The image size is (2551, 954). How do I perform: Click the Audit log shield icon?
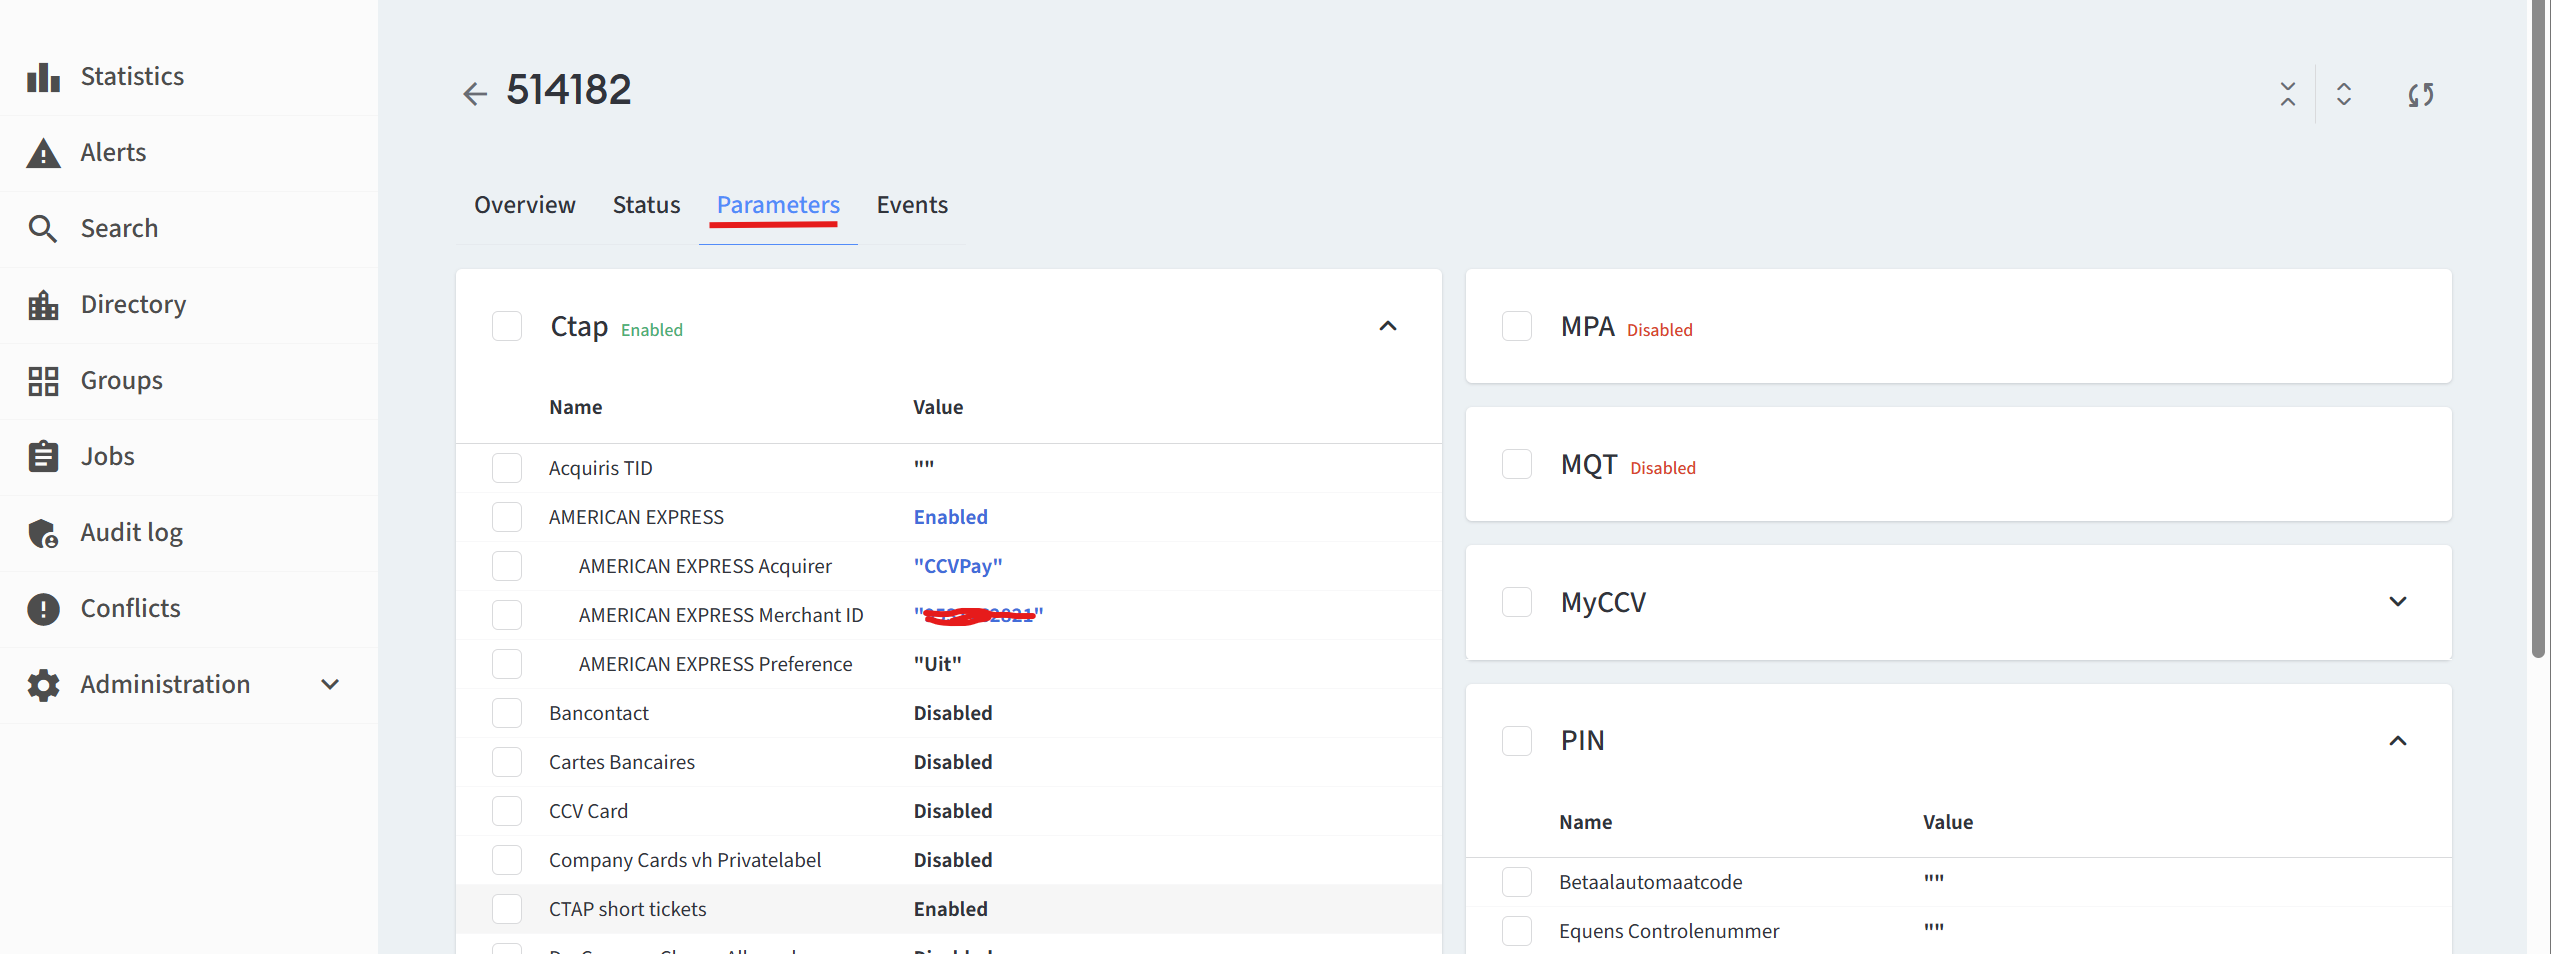[x=43, y=533]
